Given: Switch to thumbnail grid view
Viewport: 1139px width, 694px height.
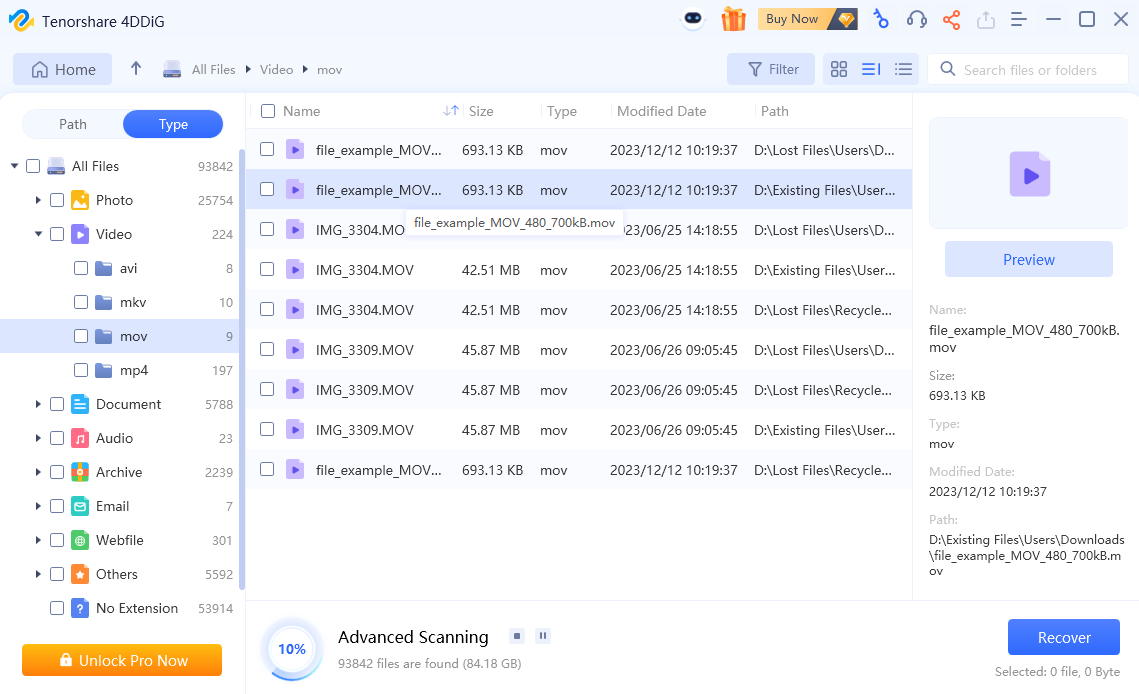Looking at the screenshot, I should [x=839, y=70].
